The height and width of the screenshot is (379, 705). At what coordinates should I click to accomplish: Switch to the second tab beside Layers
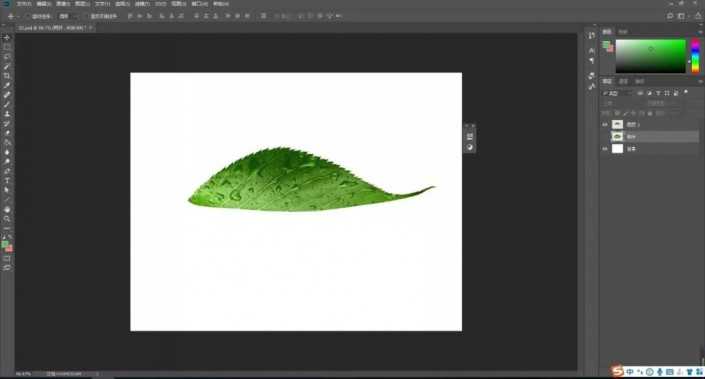623,81
